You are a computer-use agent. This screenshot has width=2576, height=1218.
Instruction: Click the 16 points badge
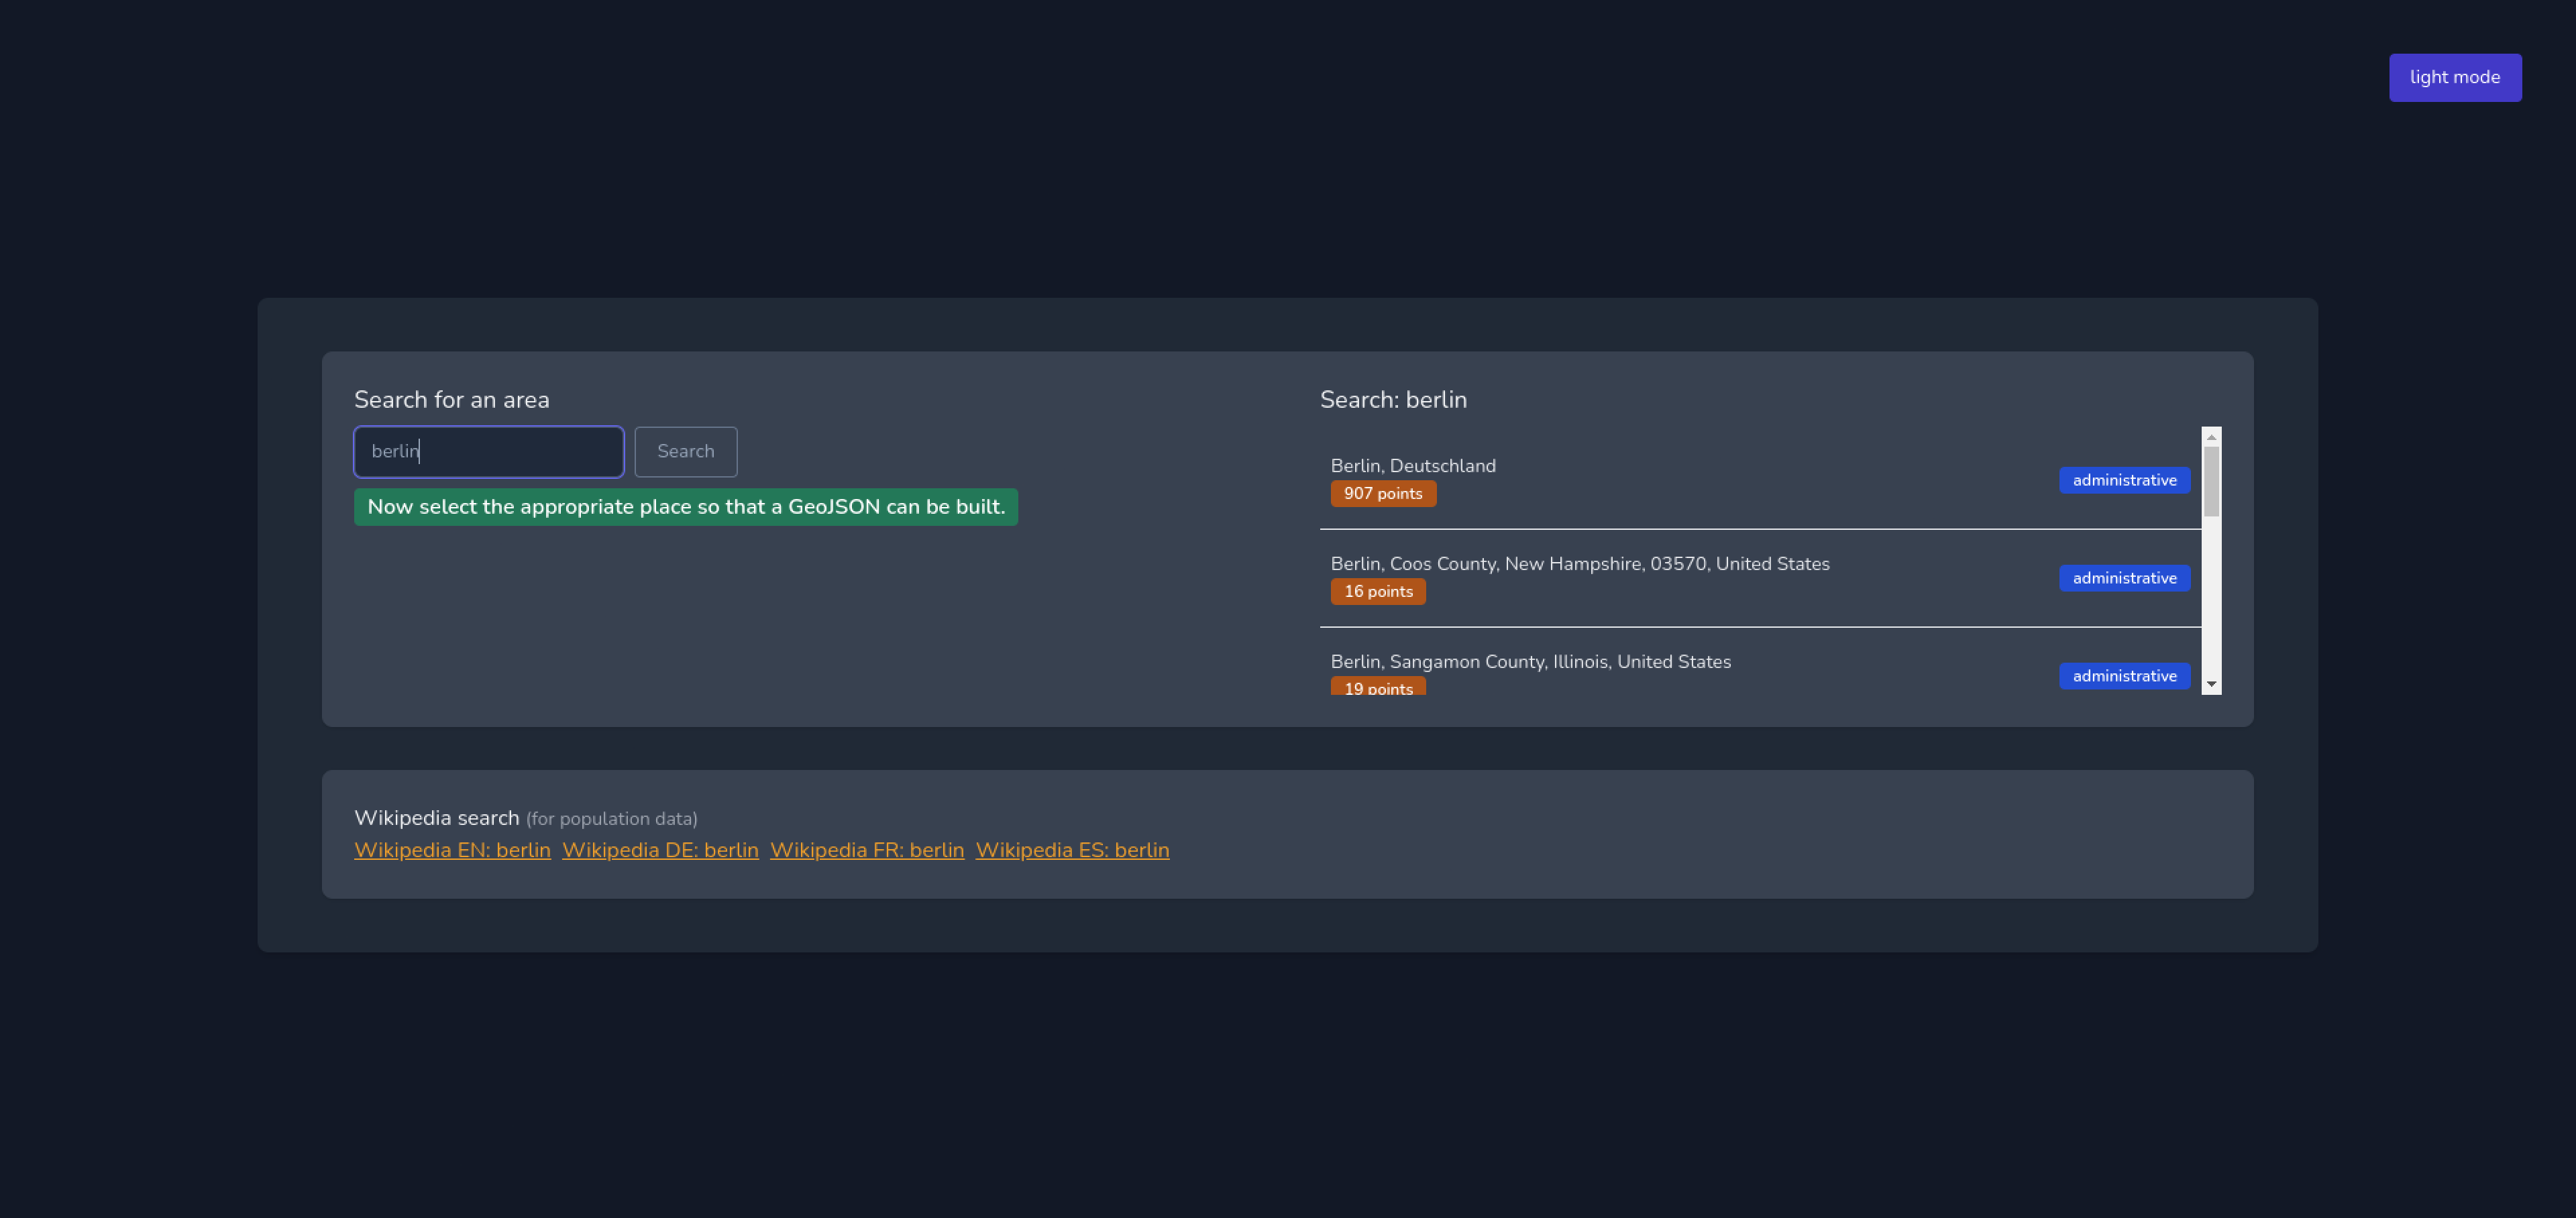click(x=1377, y=592)
